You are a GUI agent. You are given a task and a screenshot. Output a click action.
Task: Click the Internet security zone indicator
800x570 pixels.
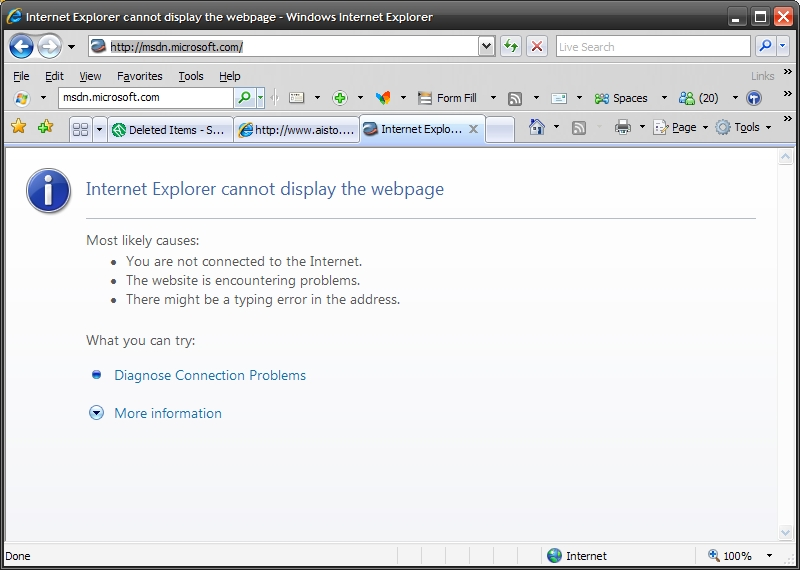(577, 556)
